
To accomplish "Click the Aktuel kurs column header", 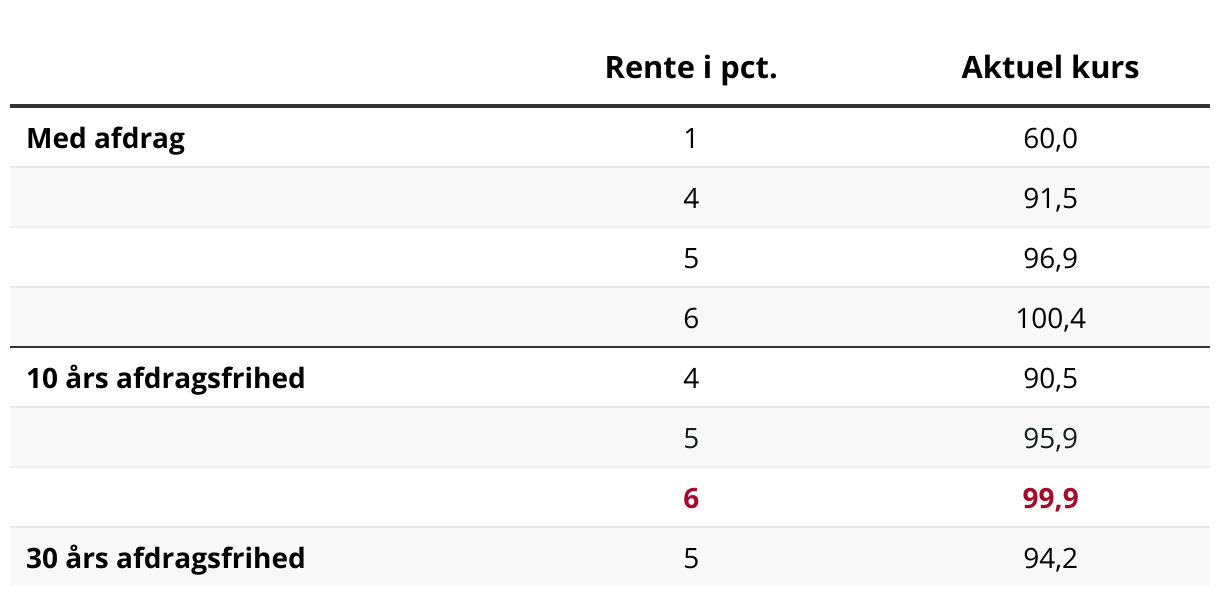I will (1050, 68).
